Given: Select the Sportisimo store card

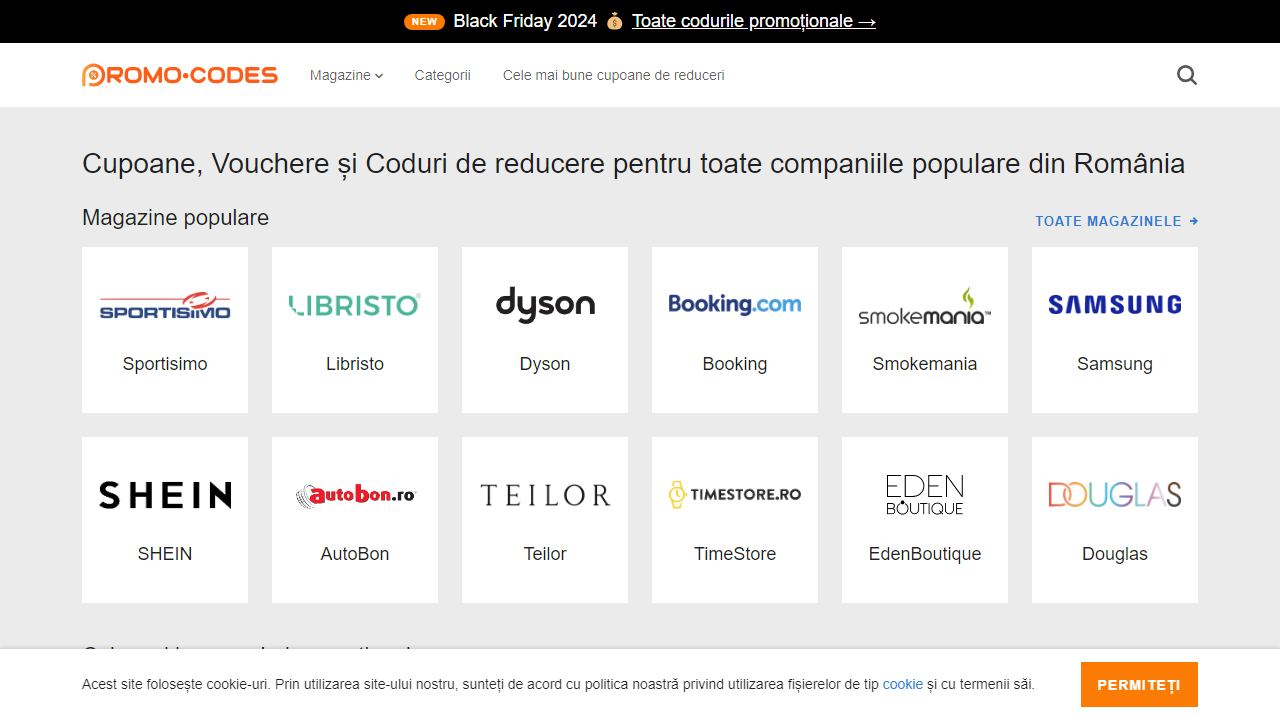Looking at the screenshot, I should coord(165,330).
